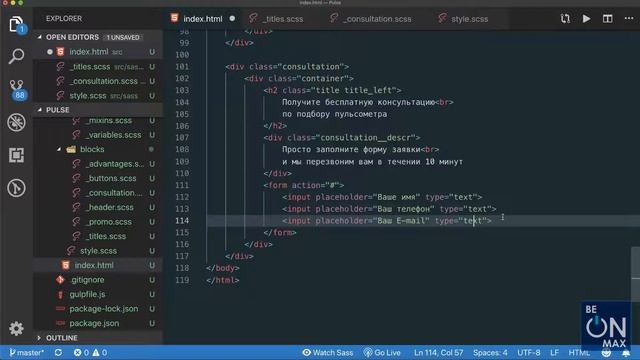Viewport: 640px width, 360px height.
Task: Open the Explorer view in activity bar
Action: [16, 24]
